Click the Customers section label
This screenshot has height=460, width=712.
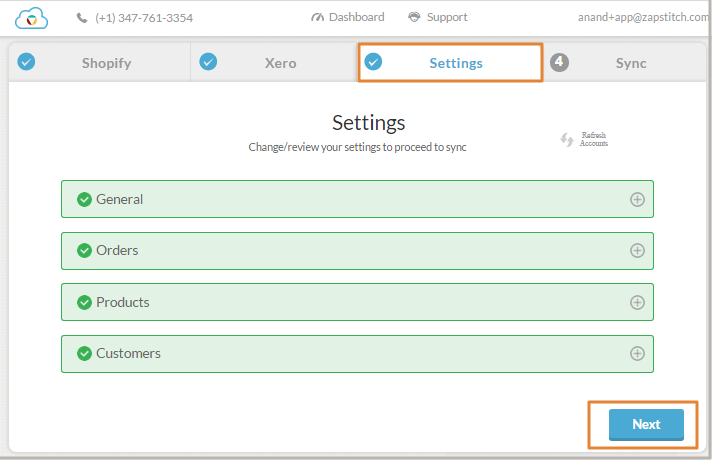point(129,353)
